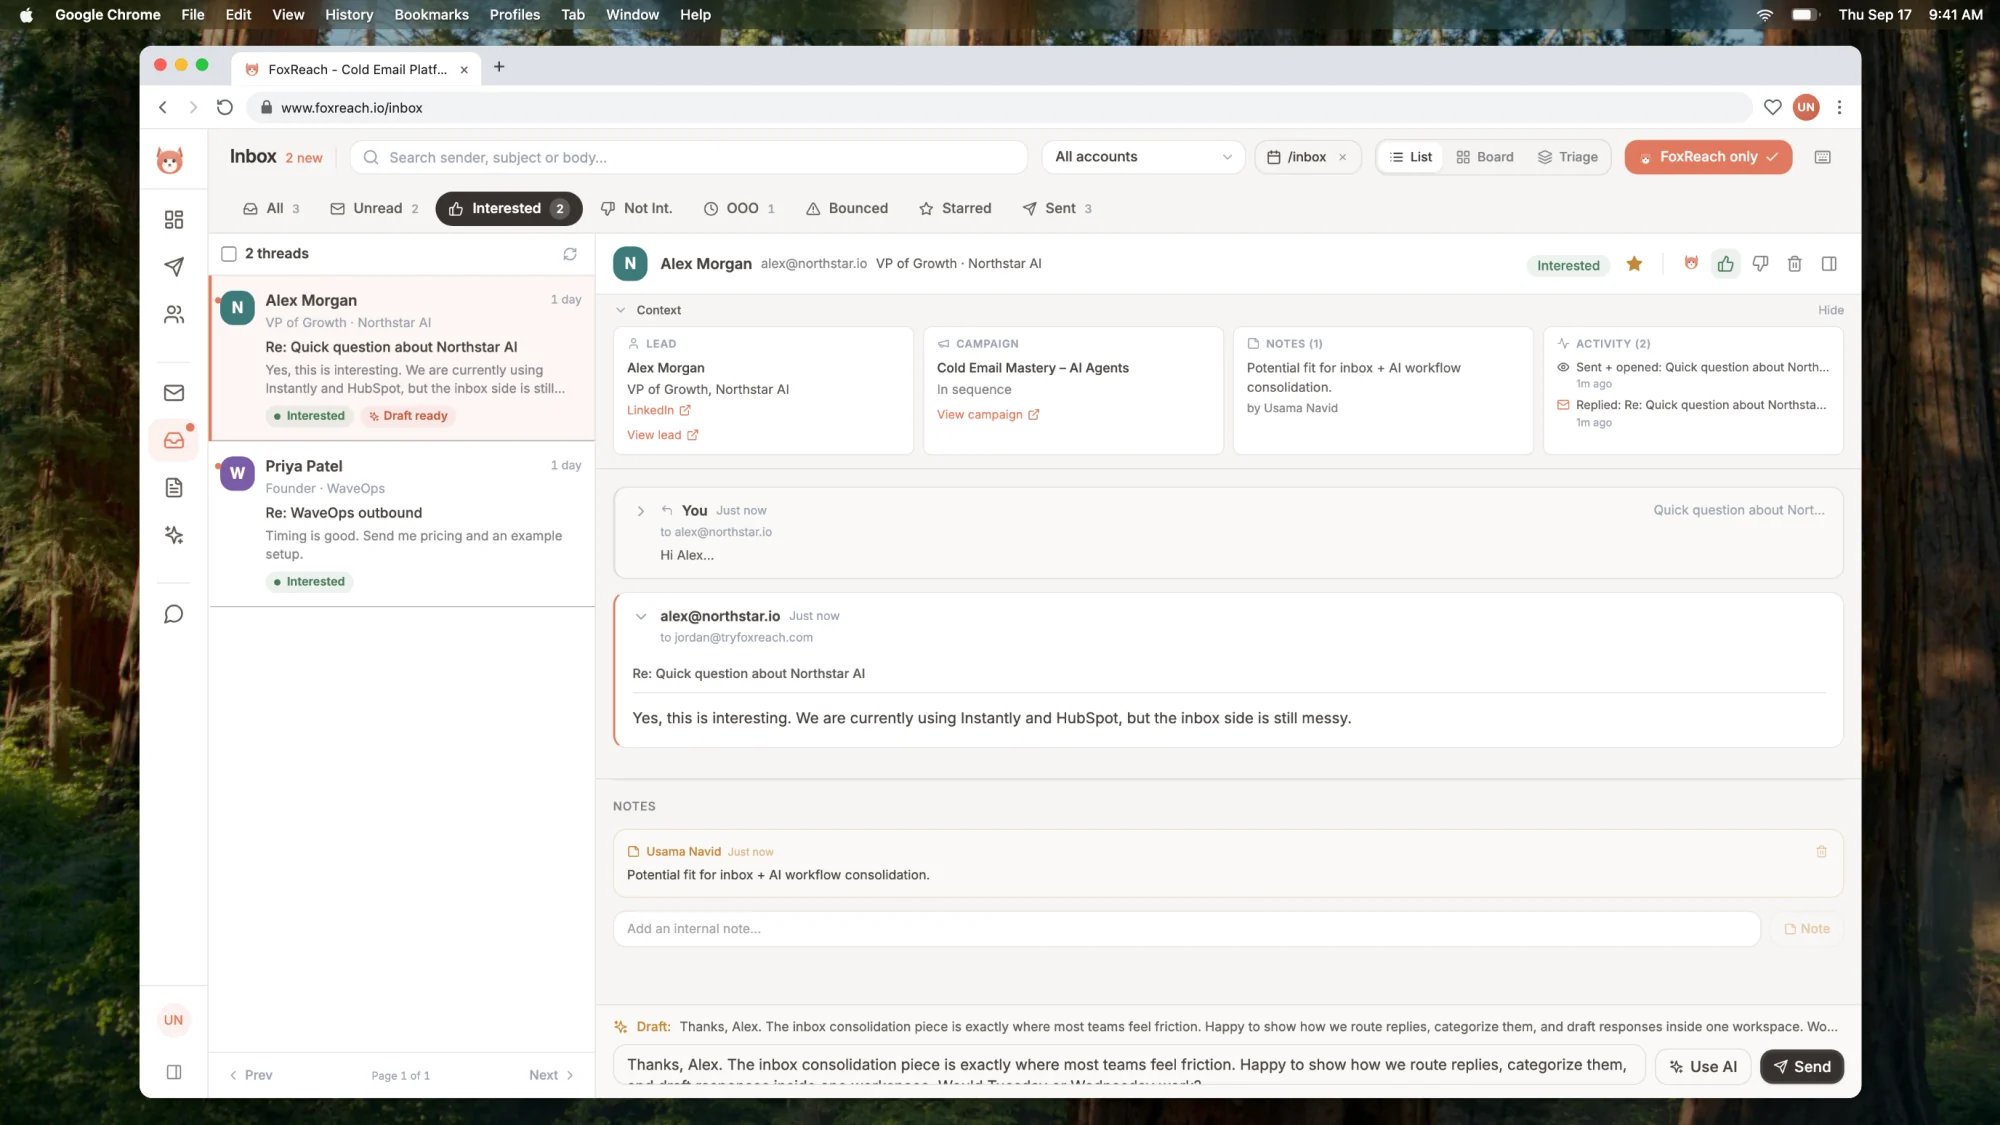The image size is (2000, 1125).
Task: Open the Apple menu
Action: 26,14
